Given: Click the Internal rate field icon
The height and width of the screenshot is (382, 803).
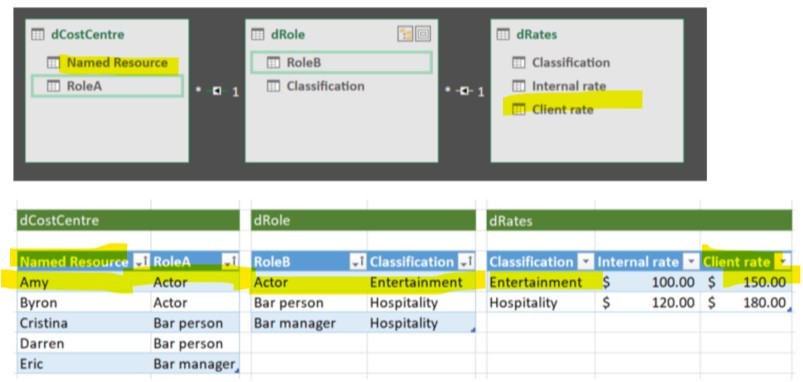Looking at the screenshot, I should (x=519, y=86).
